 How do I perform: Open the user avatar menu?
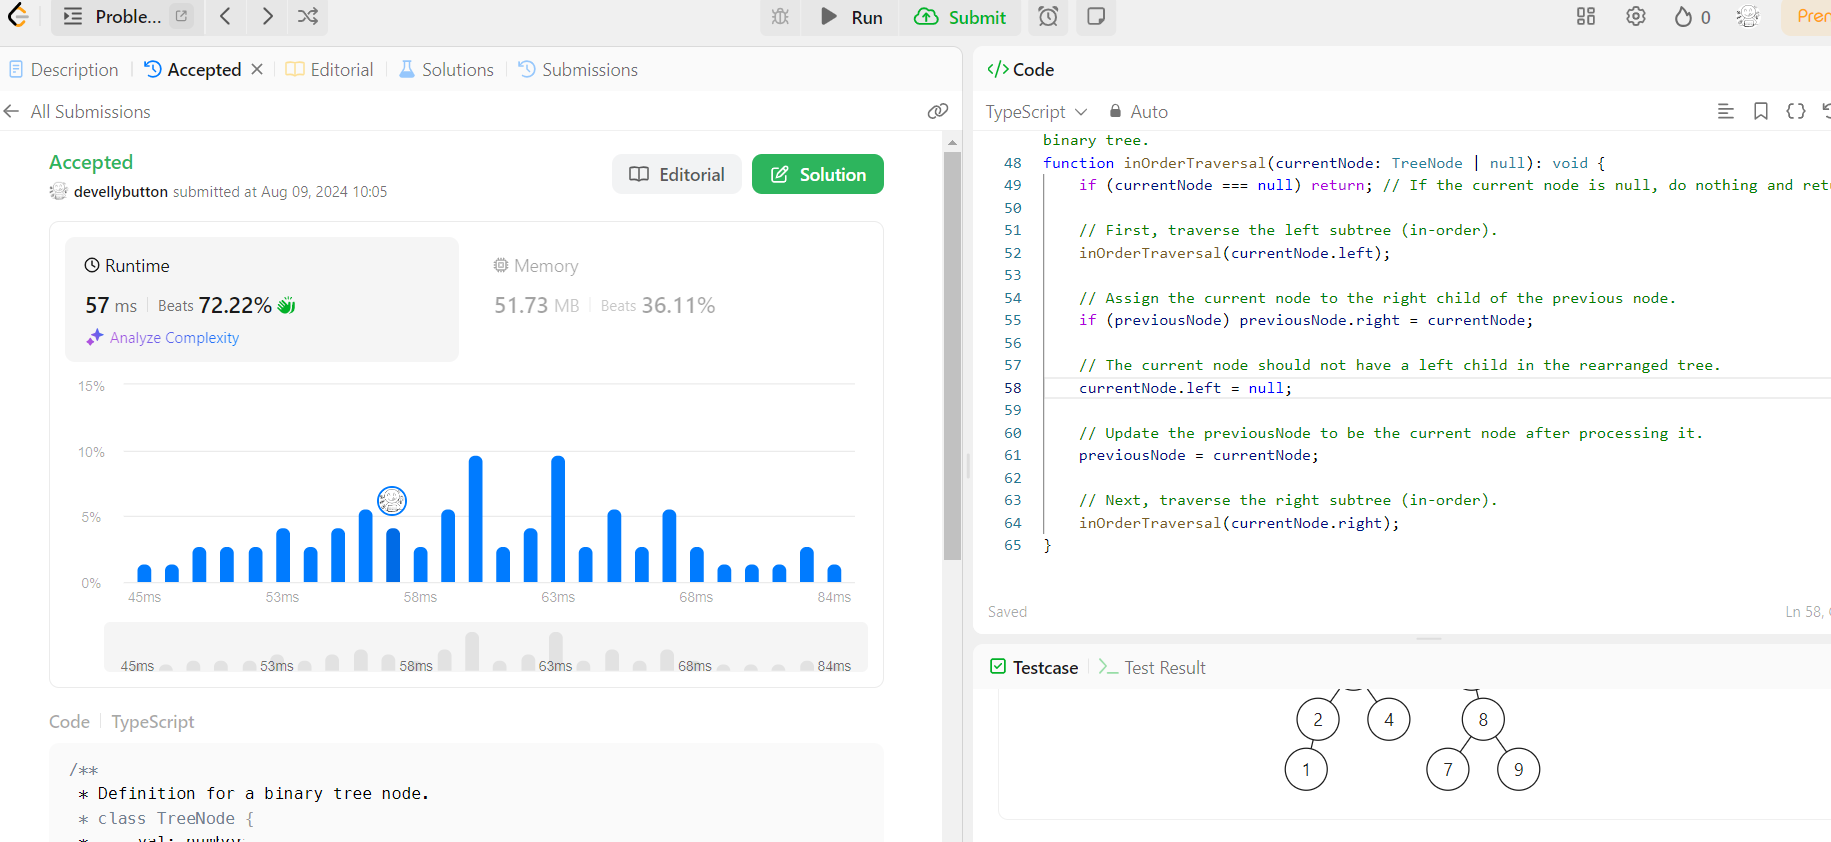pyautogui.click(x=1748, y=17)
